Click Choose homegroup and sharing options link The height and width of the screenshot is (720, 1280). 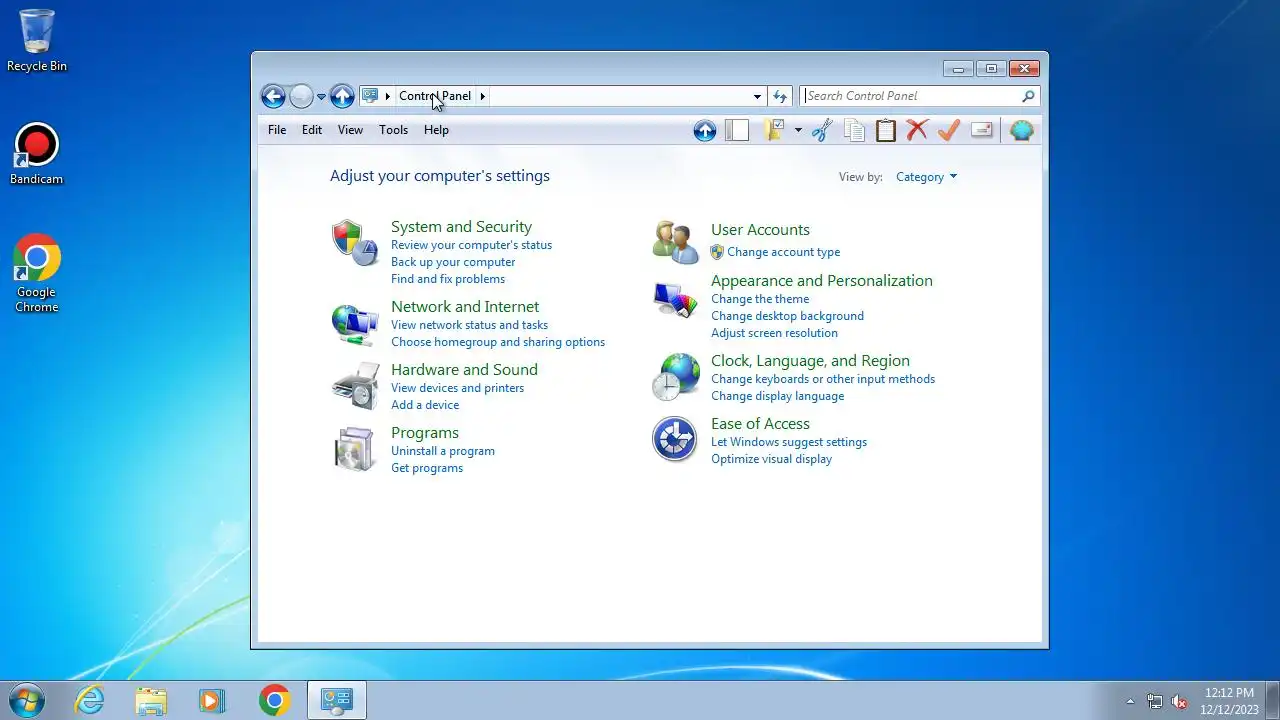(x=498, y=342)
